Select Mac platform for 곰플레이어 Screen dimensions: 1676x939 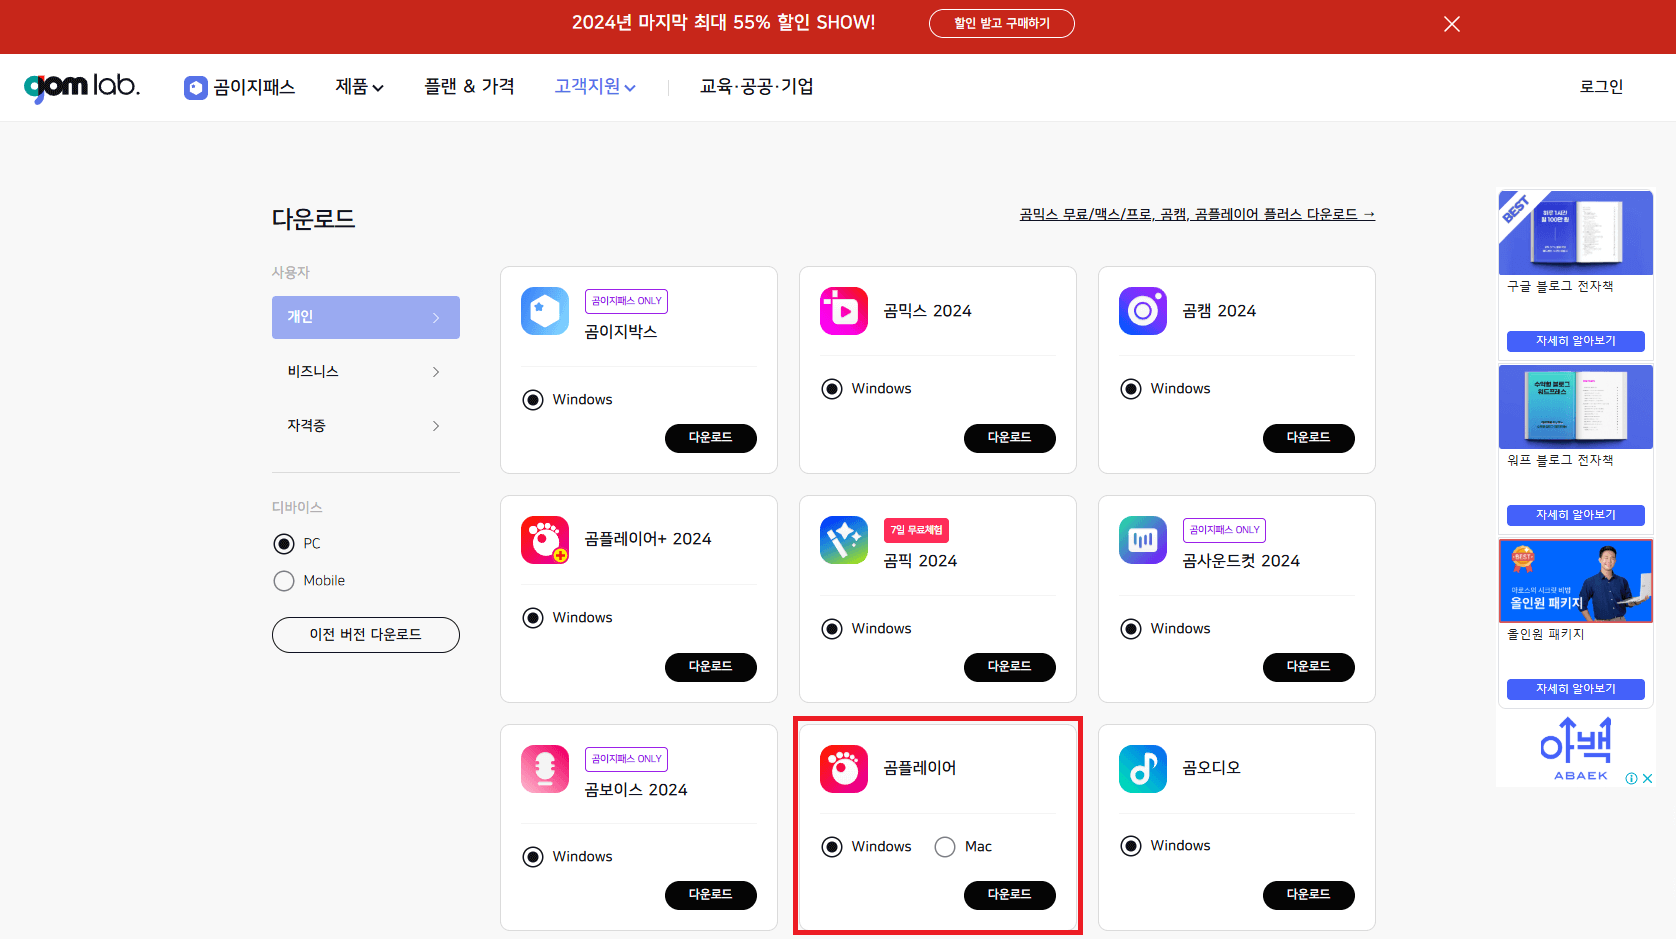pos(945,846)
